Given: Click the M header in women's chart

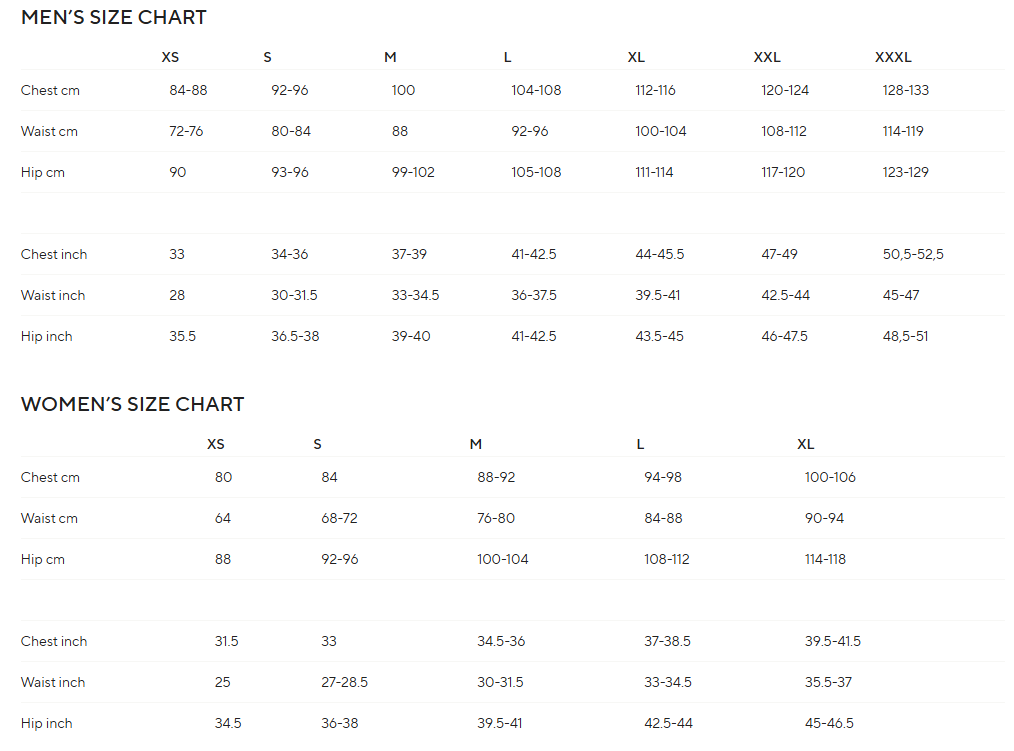Looking at the screenshot, I should 476,444.
